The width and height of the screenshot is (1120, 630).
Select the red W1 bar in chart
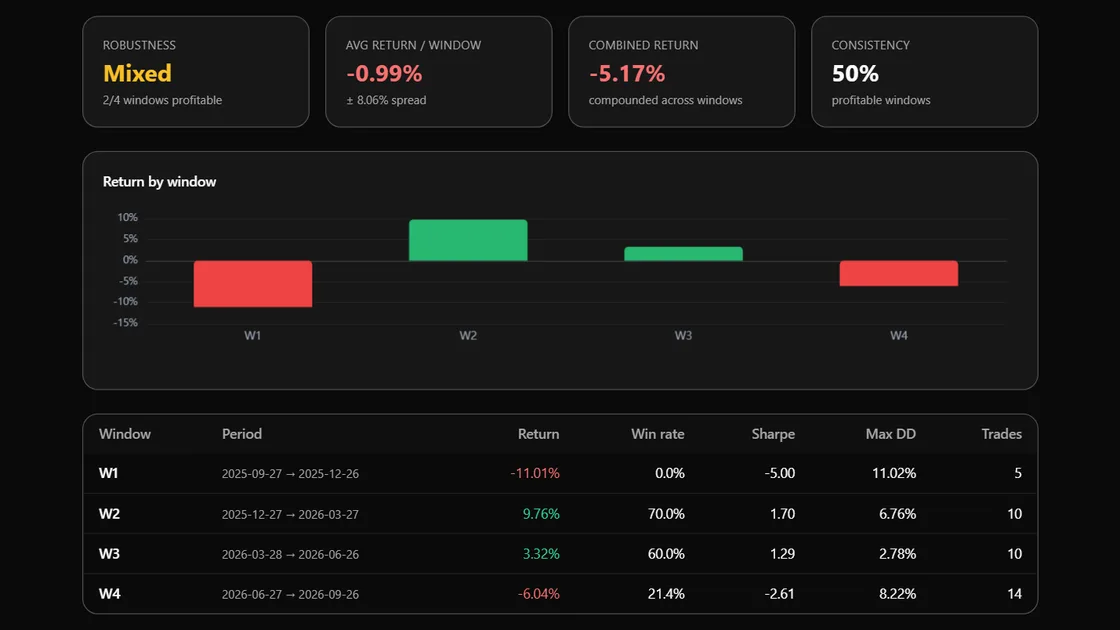(x=253, y=284)
